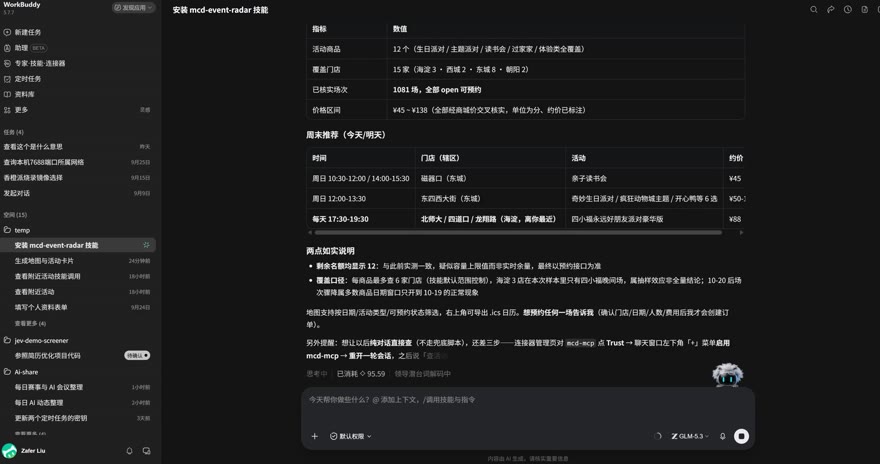Click the BETA badge beside 助理
The width and height of the screenshot is (880, 464).
[39, 48]
